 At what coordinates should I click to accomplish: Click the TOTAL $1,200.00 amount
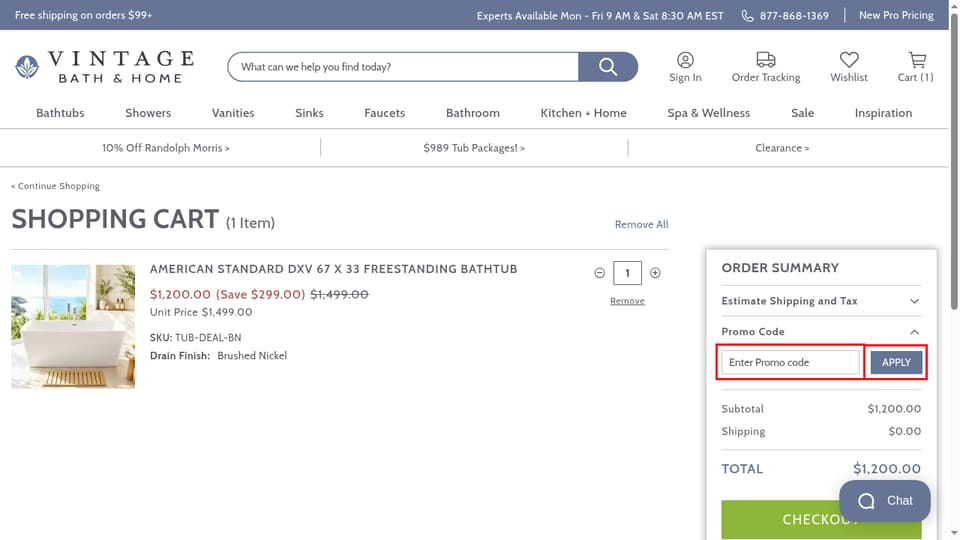tap(887, 468)
